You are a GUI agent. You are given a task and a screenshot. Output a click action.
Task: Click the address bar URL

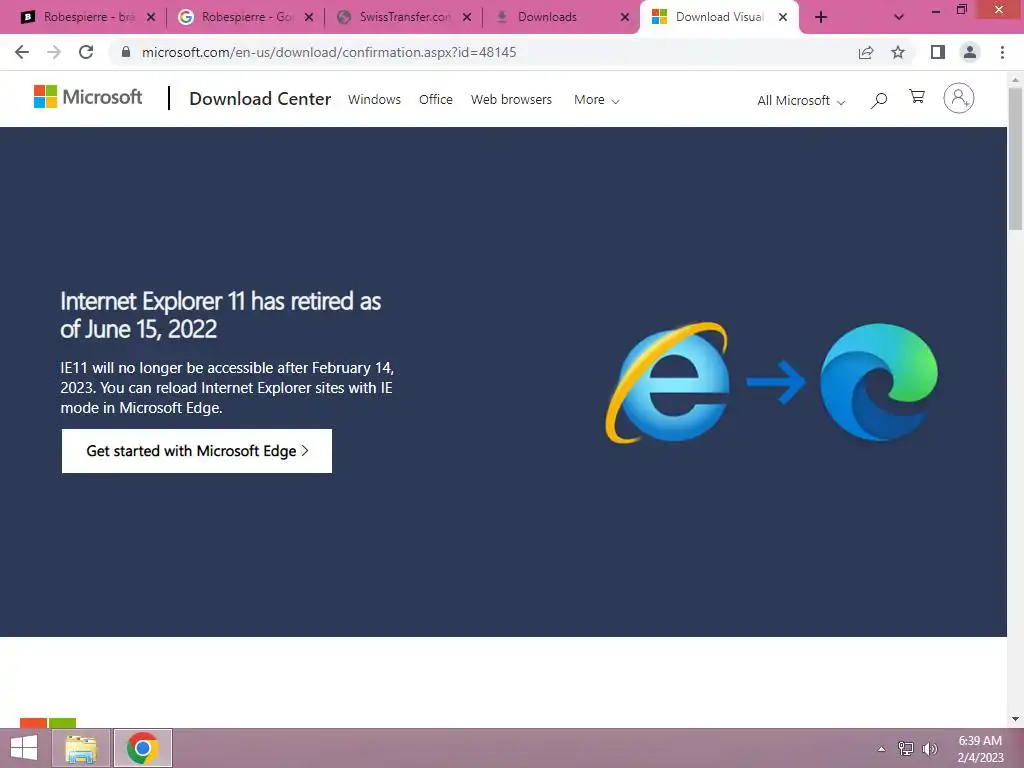point(329,52)
